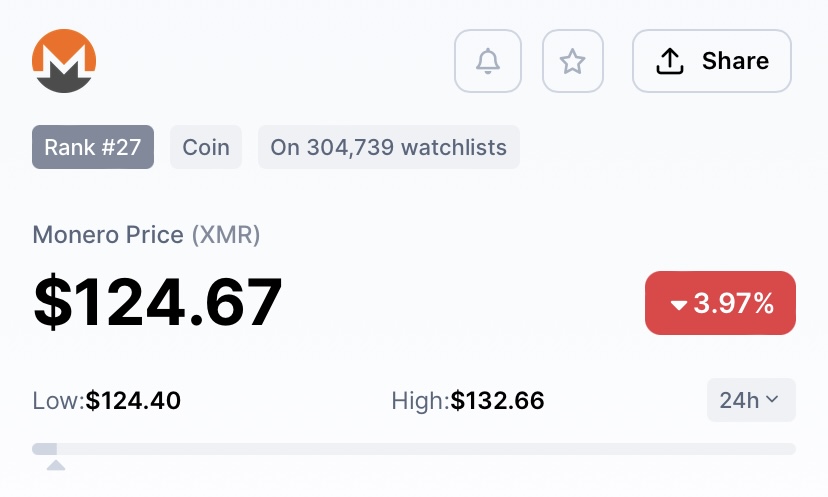828x497 pixels.
Task: Click the Share button
Action: pyautogui.click(x=711, y=61)
